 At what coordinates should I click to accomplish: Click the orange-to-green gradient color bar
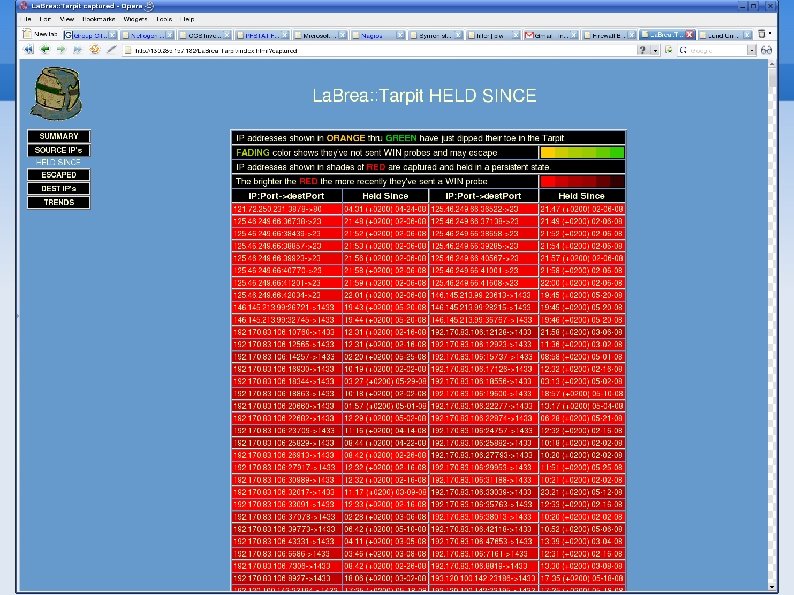point(582,152)
